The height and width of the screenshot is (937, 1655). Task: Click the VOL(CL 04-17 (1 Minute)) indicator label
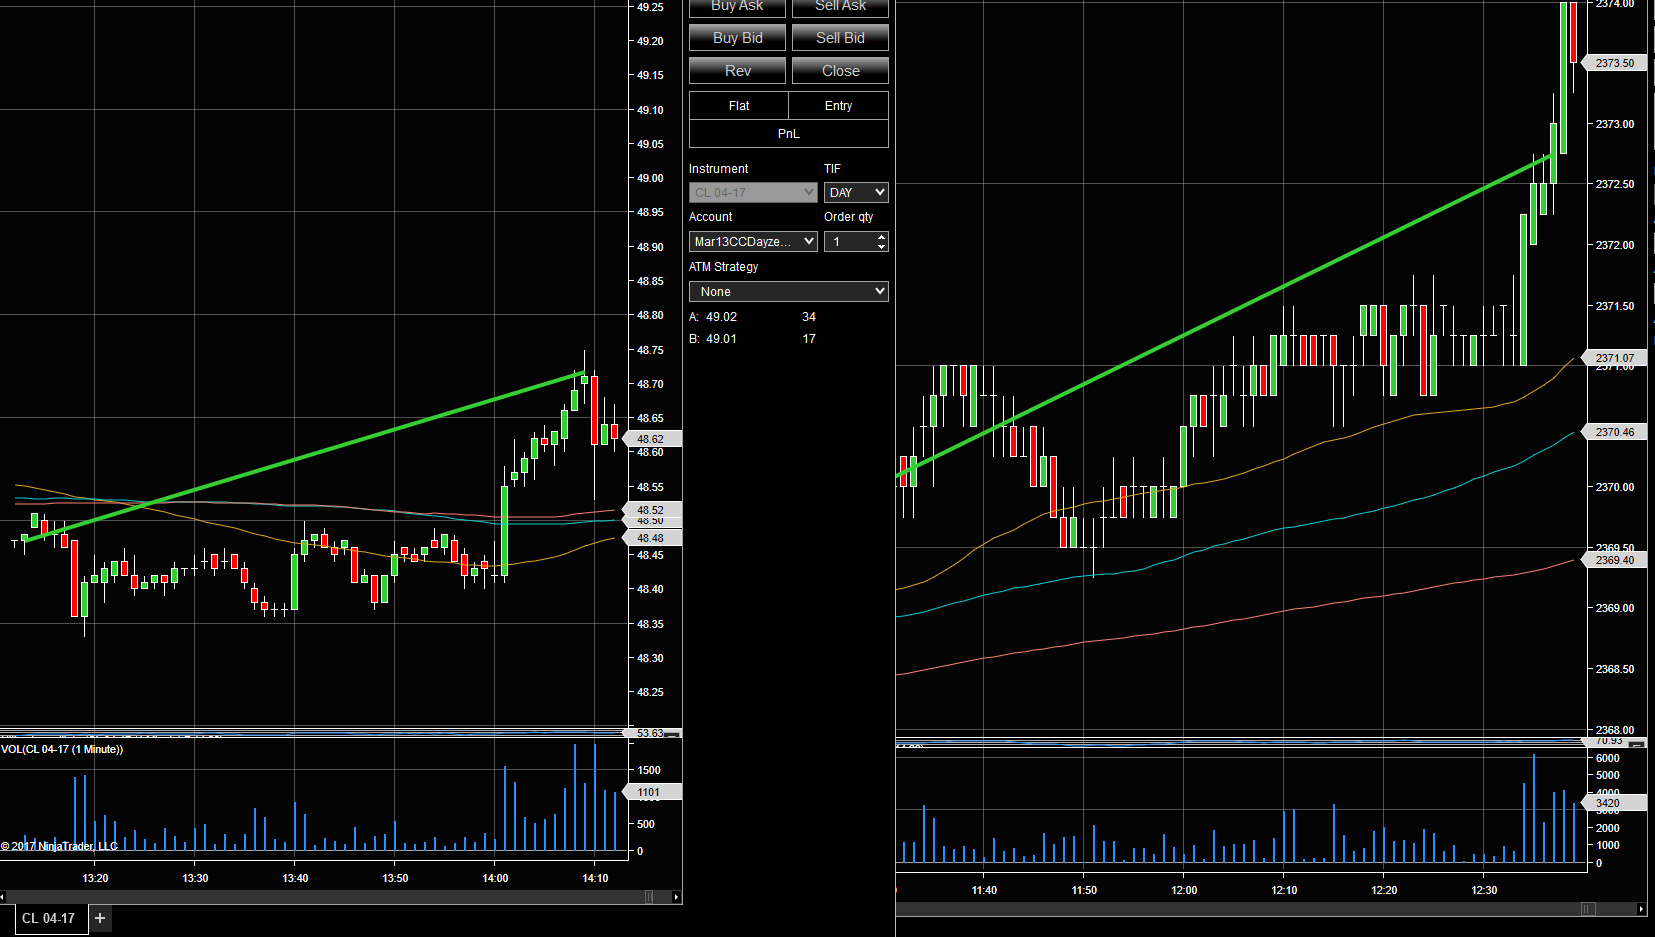[62, 749]
